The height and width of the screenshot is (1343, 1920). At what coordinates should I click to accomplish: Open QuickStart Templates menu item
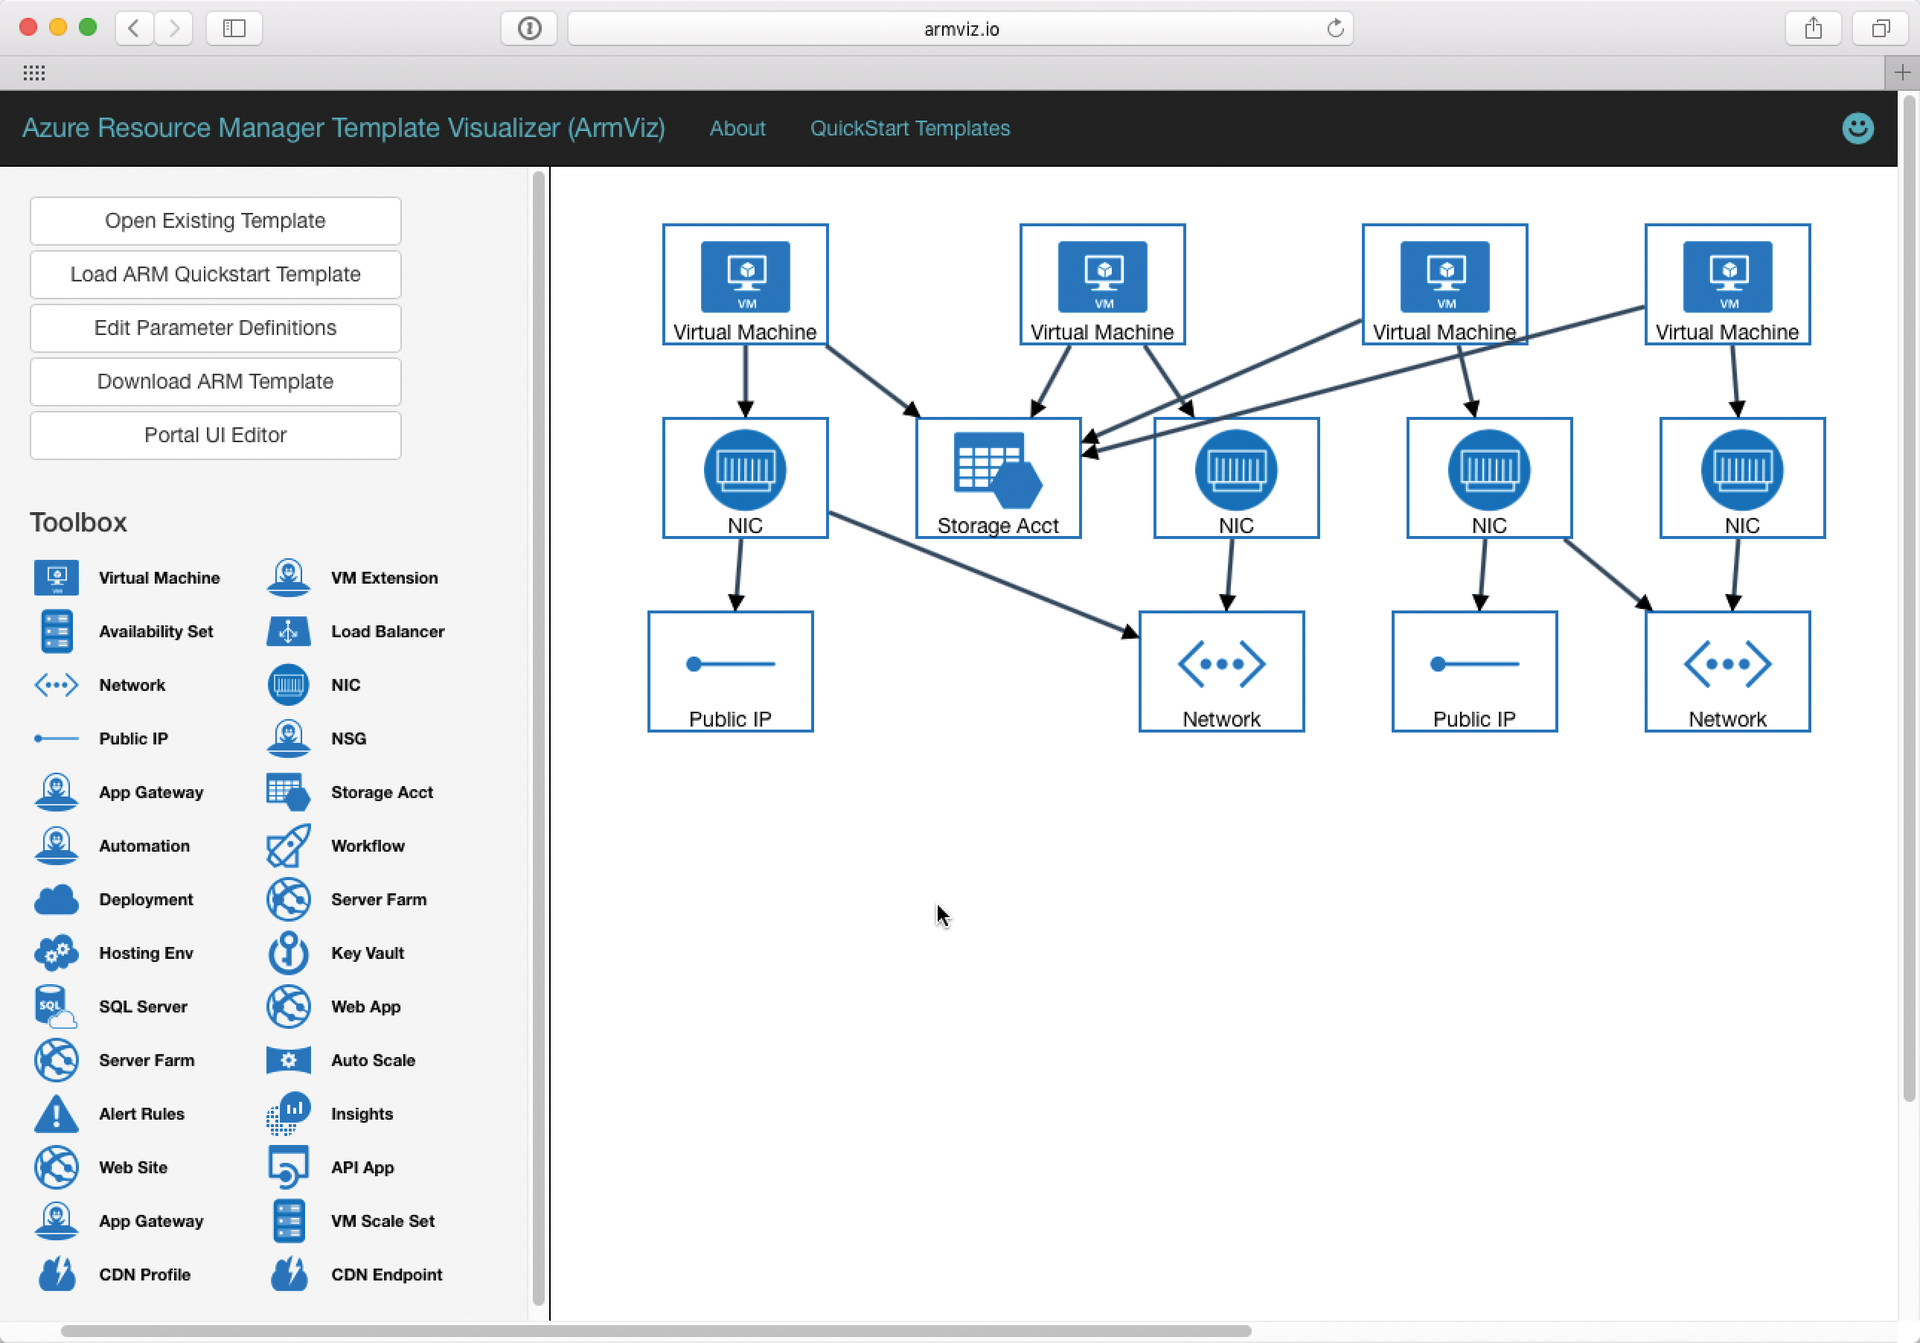pos(909,128)
